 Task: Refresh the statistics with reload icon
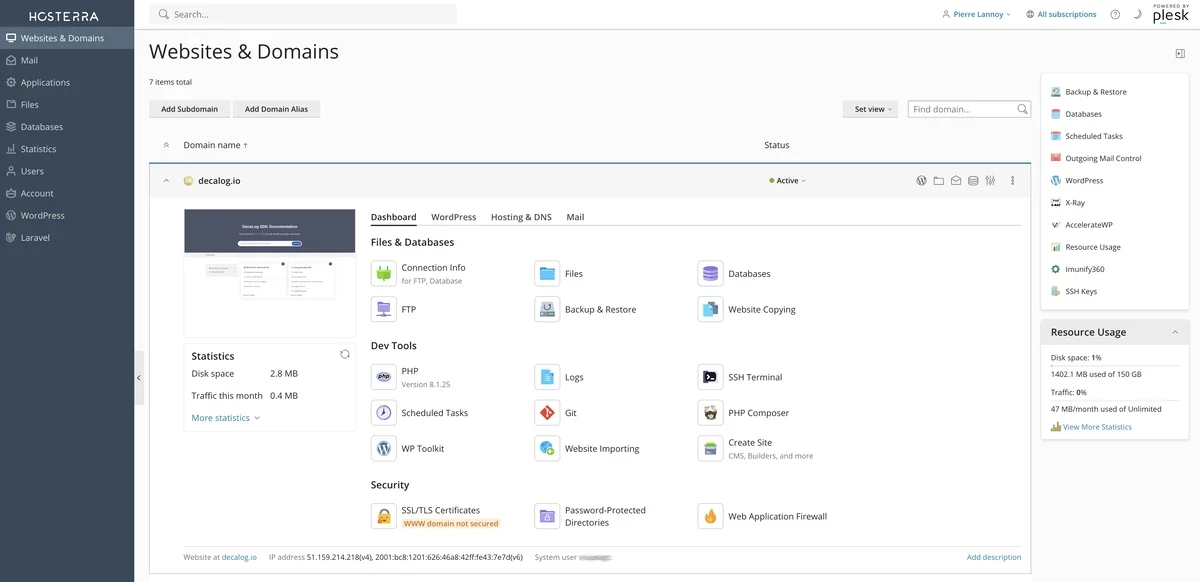pos(345,354)
